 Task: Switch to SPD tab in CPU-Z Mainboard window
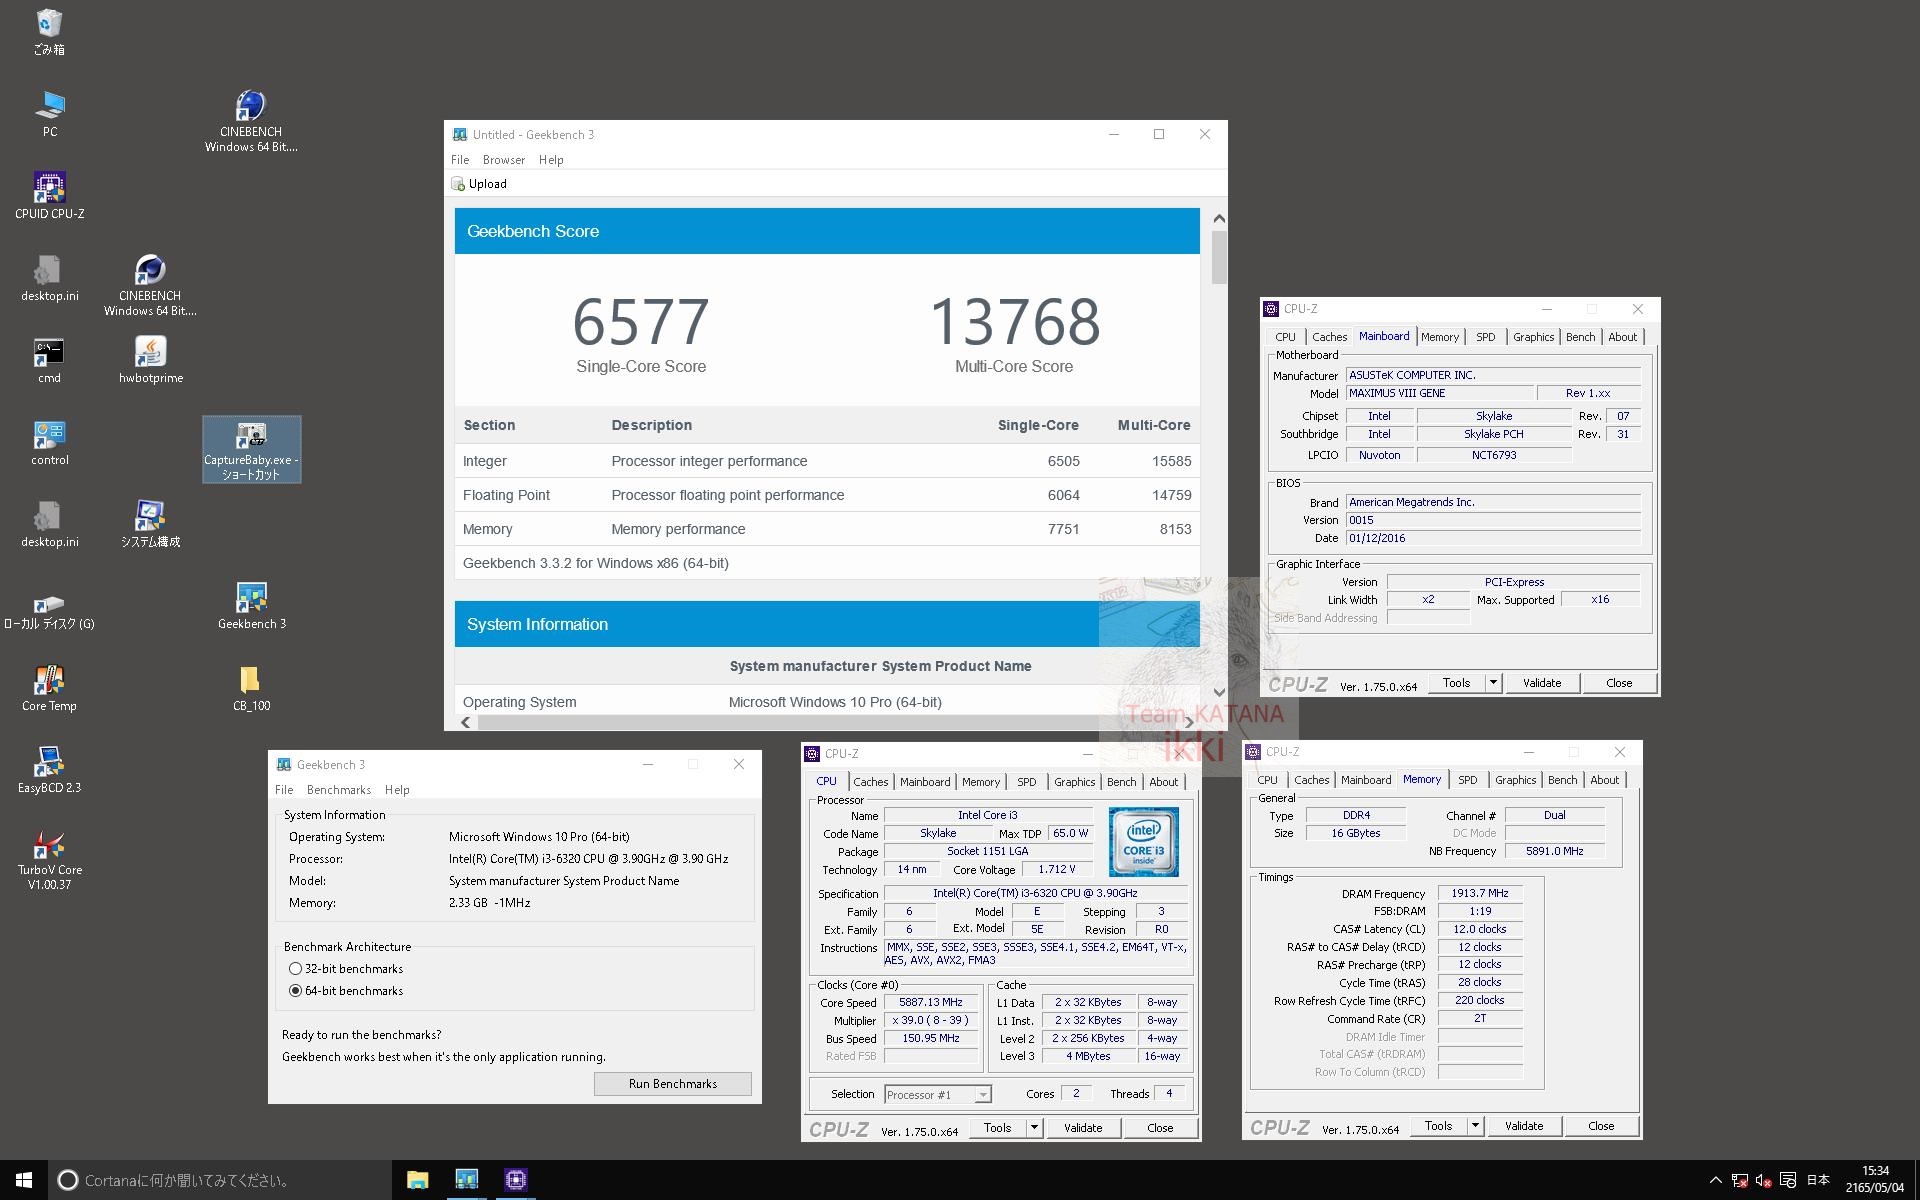click(x=1486, y=337)
